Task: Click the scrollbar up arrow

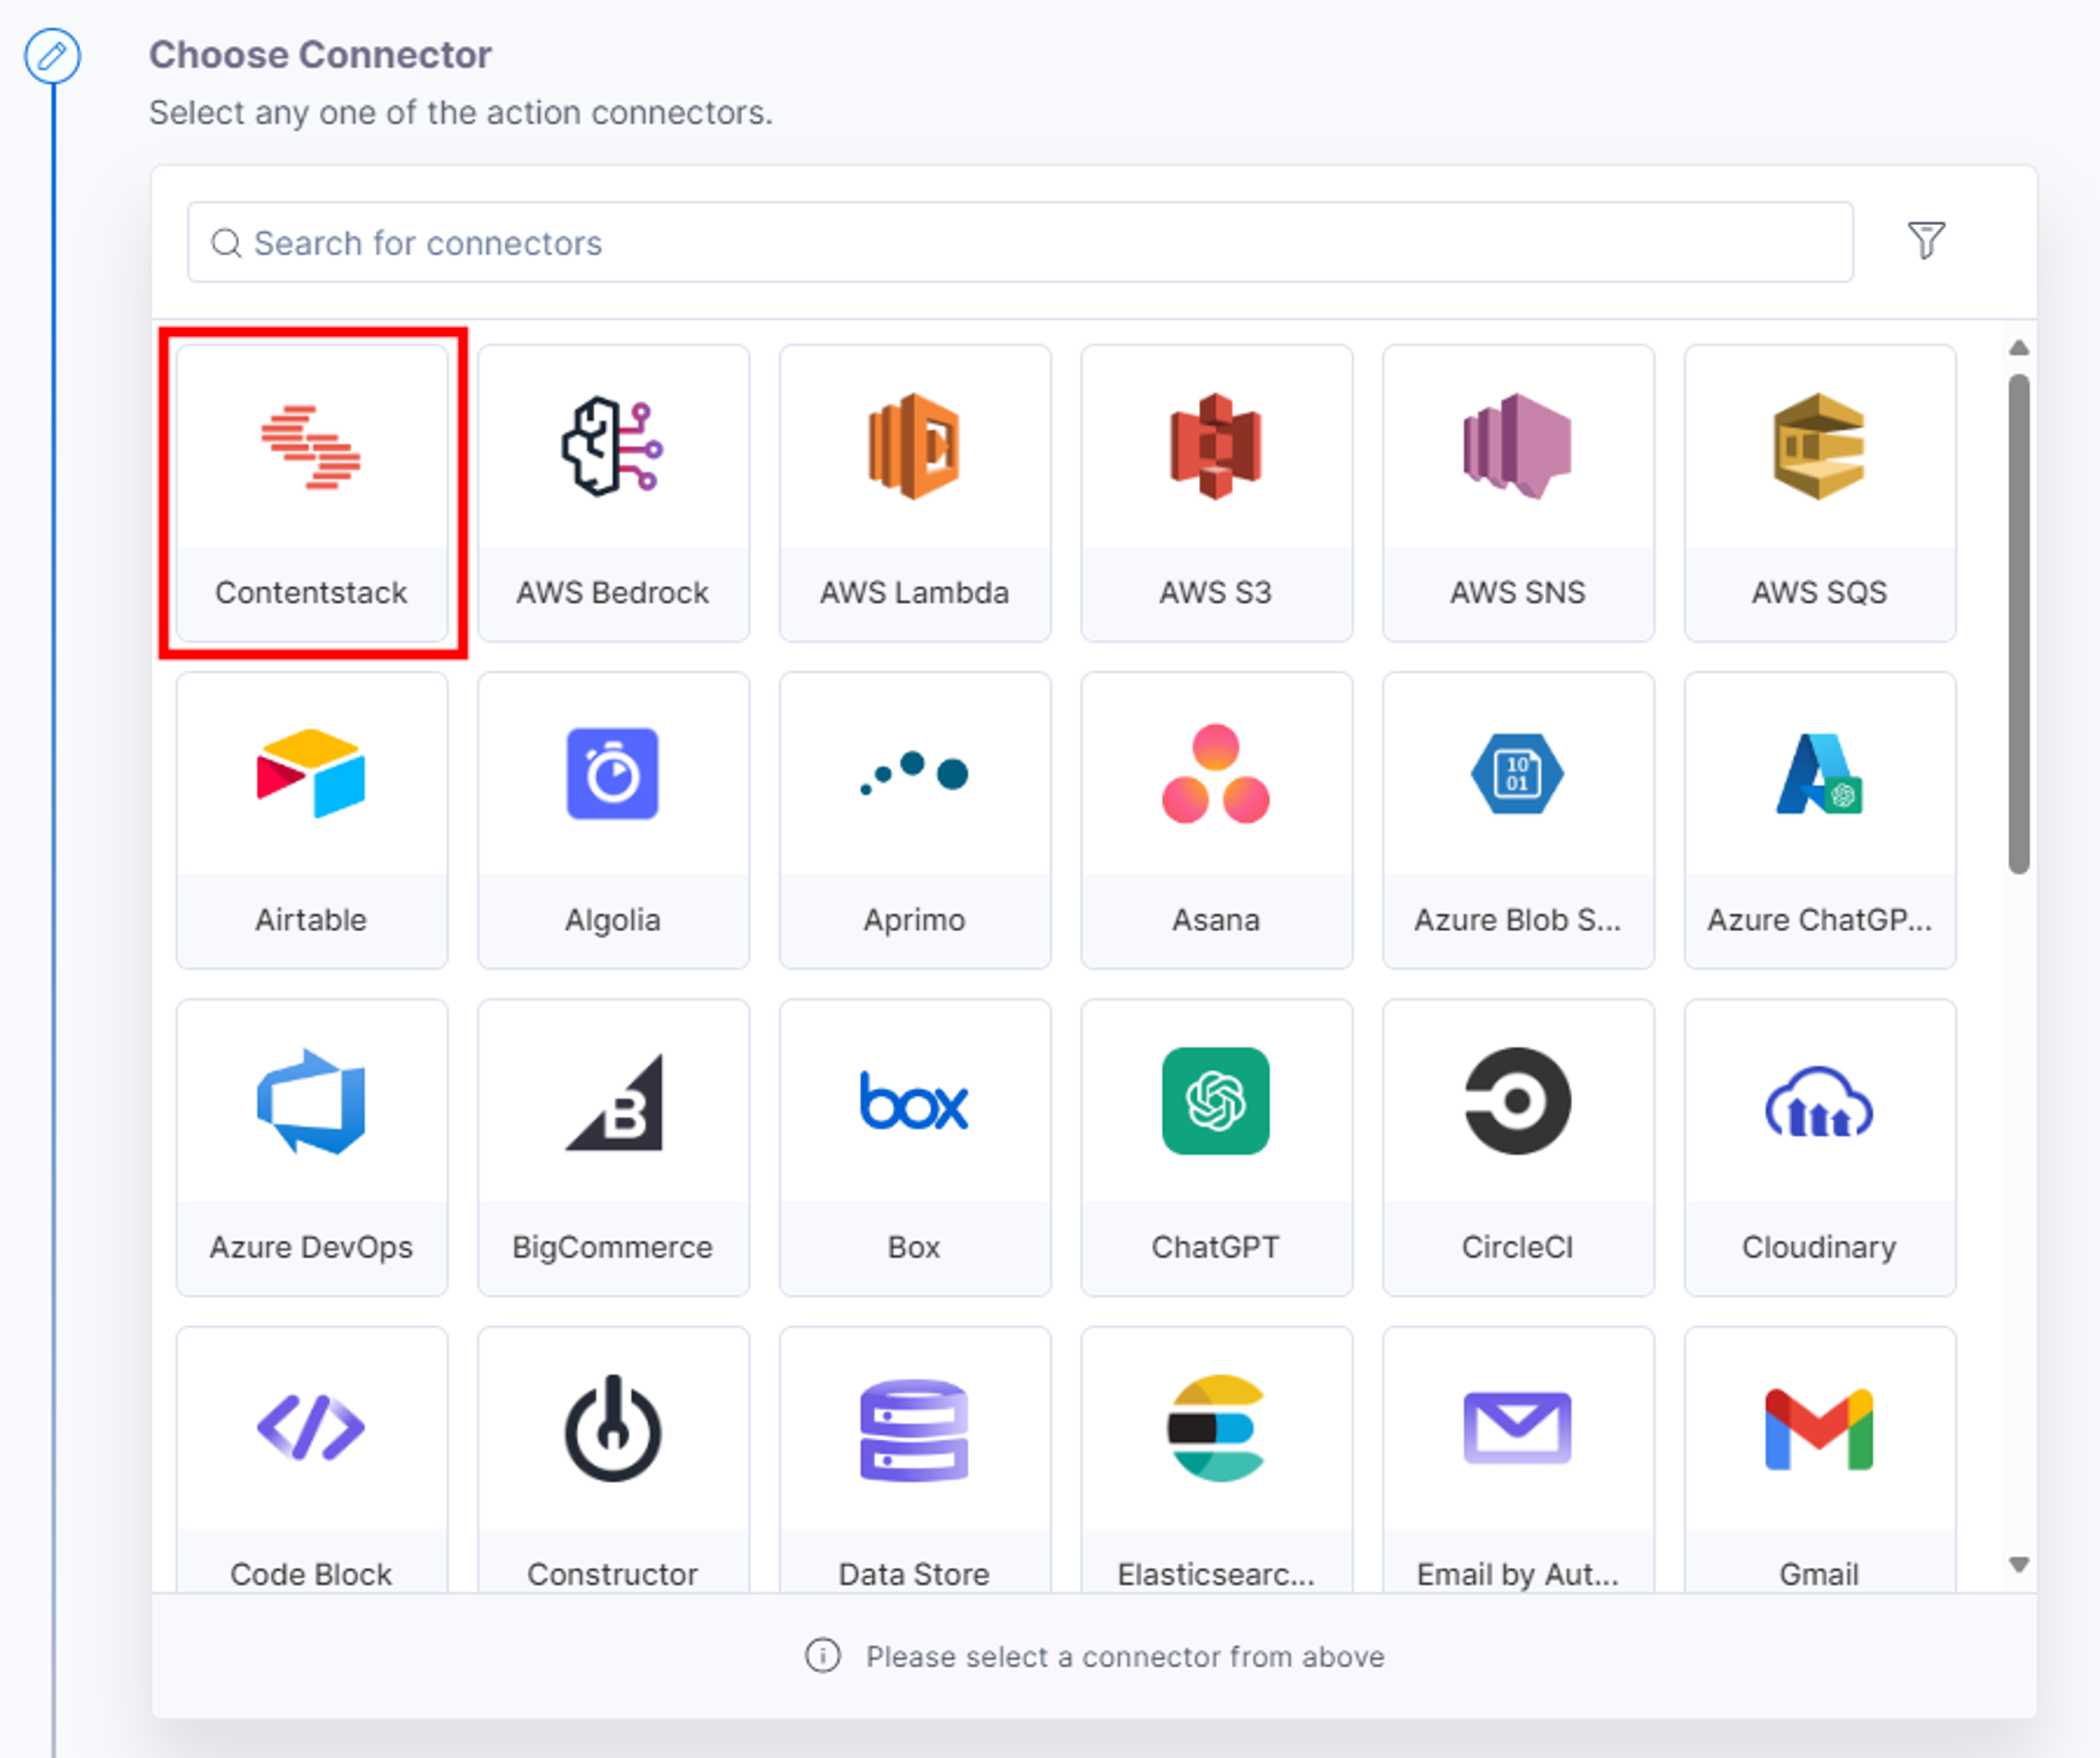Action: (2019, 348)
